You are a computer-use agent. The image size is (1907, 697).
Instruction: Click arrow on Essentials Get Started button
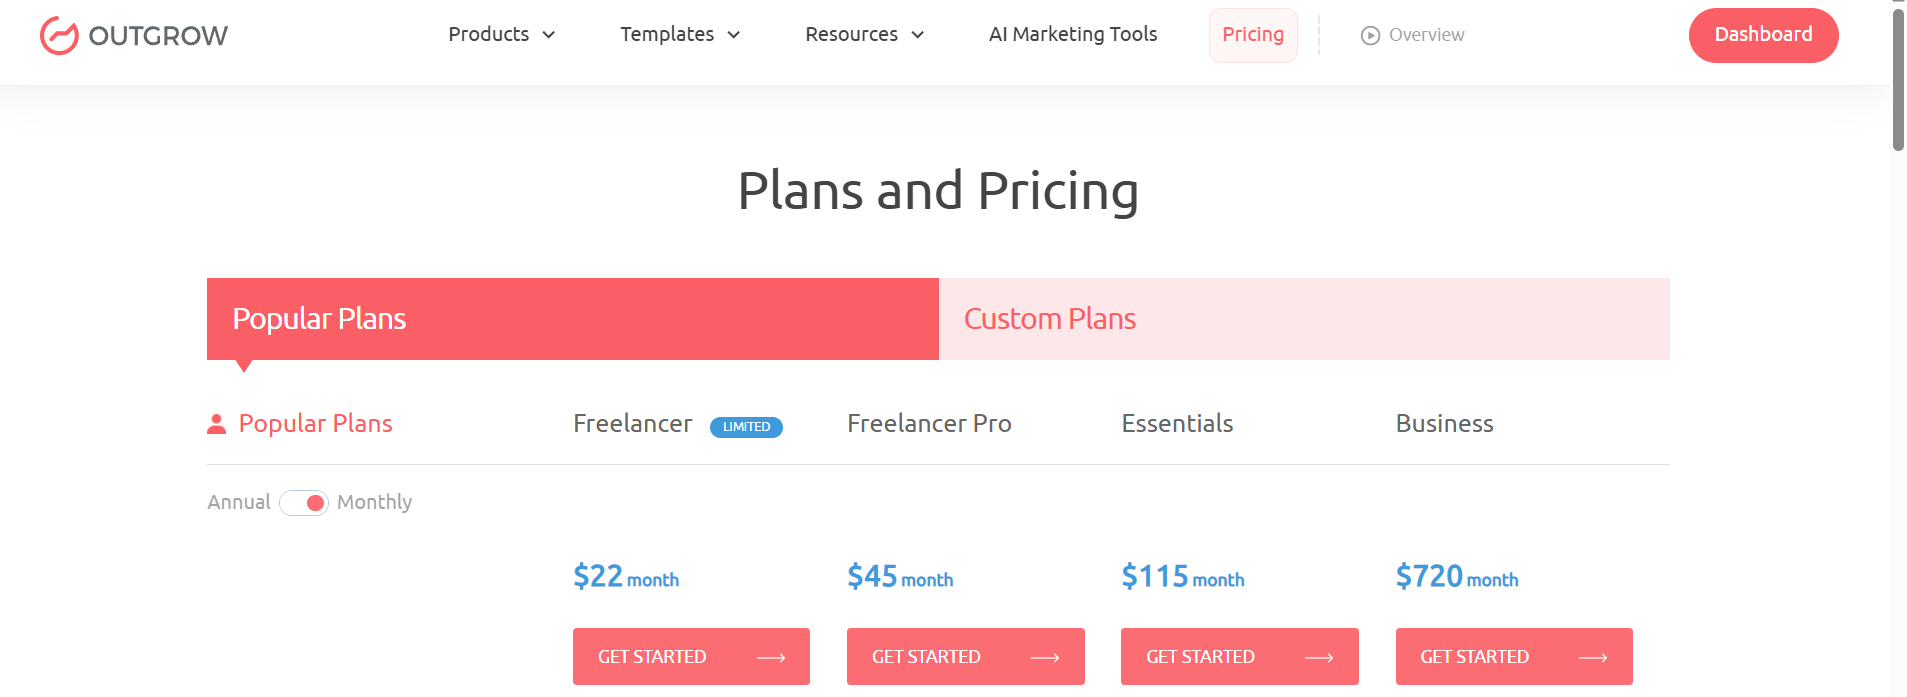(x=1319, y=658)
